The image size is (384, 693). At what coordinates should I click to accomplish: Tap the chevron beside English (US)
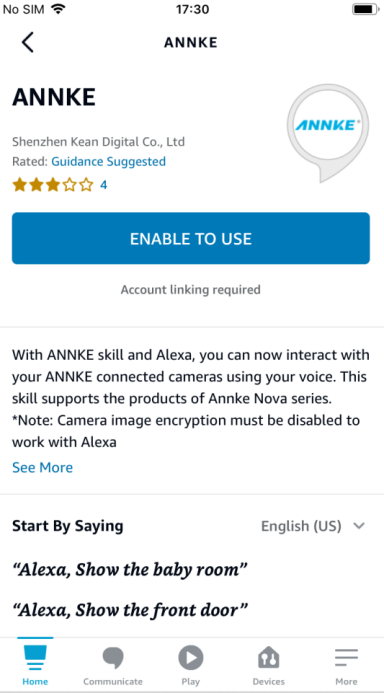359,526
